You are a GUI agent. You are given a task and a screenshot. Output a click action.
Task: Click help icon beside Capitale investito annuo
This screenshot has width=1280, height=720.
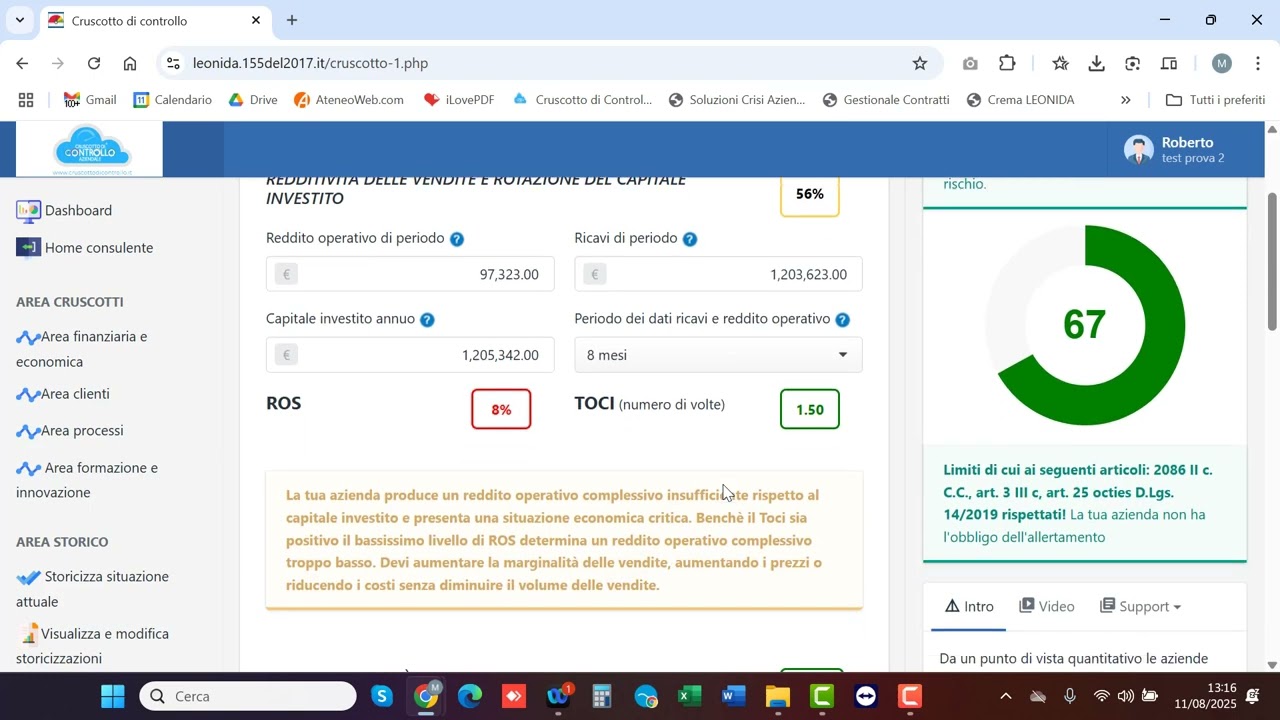point(427,320)
